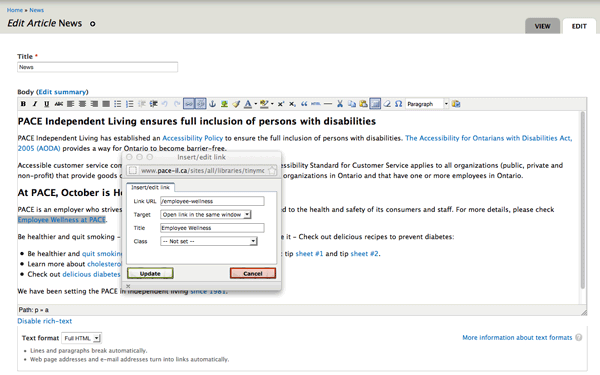The image size is (600, 375).
Task: Open the text color dropdown arrow
Action: [x=255, y=104]
